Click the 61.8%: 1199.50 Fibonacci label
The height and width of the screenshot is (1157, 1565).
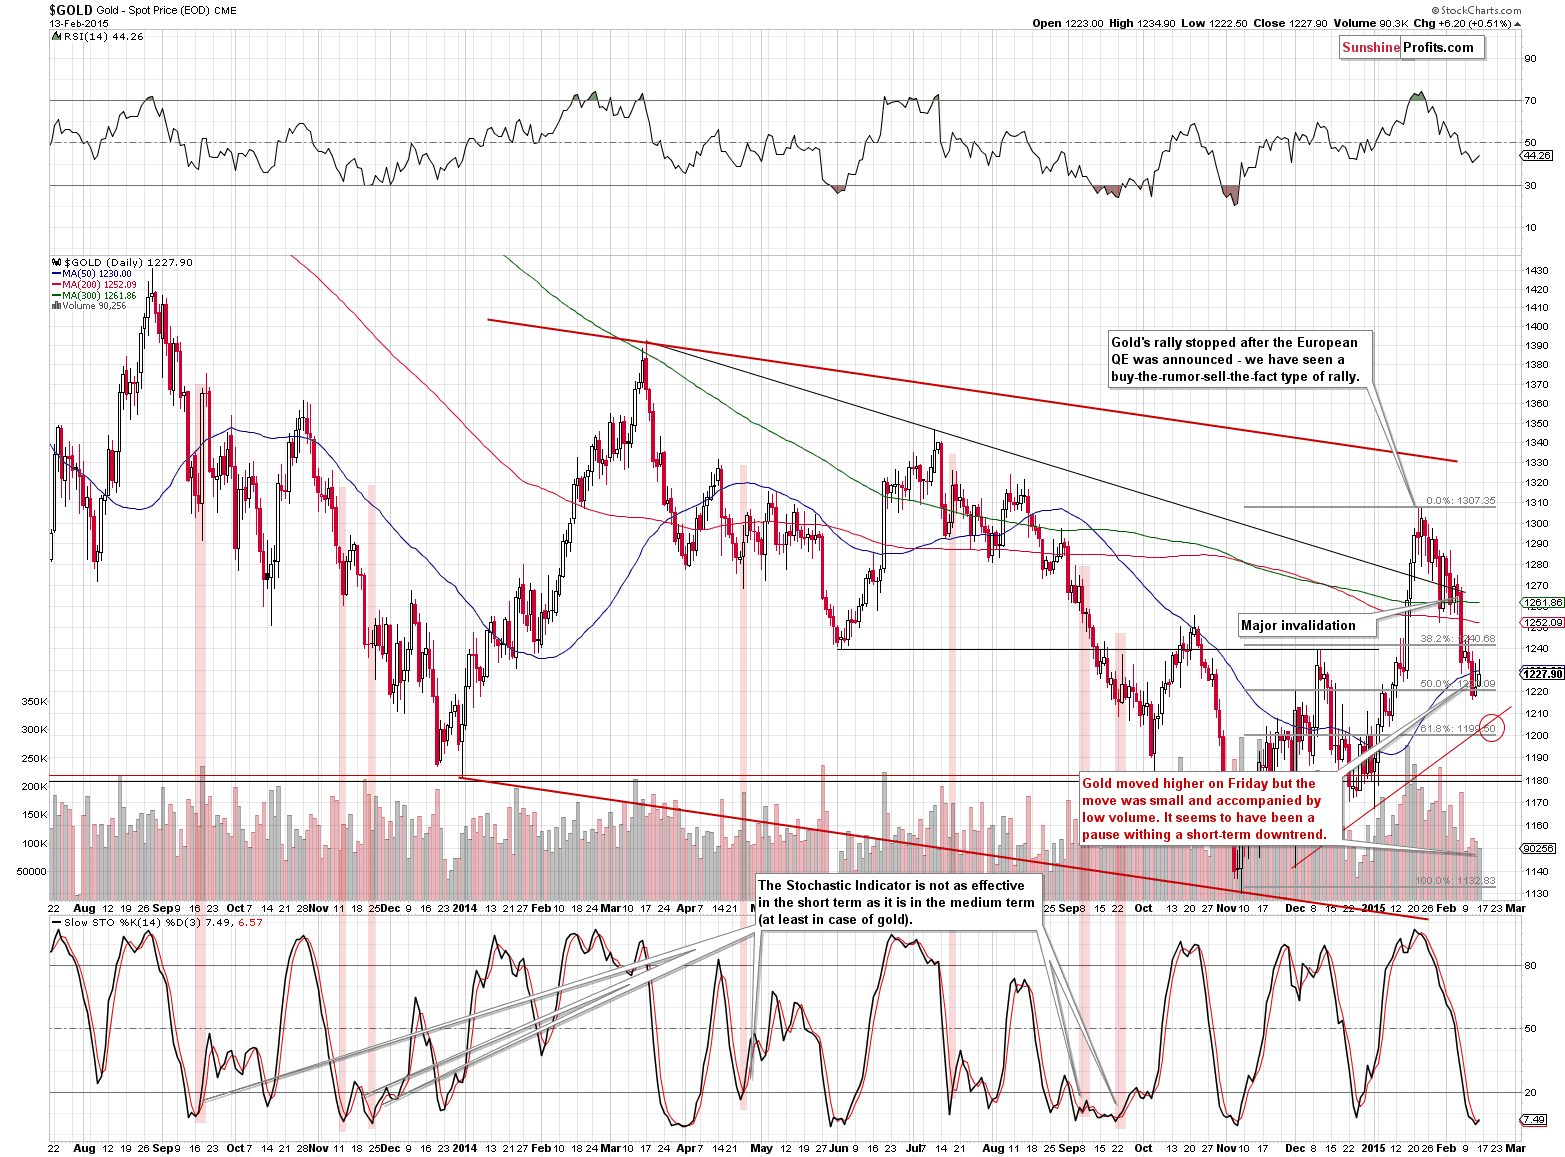click(x=1457, y=728)
